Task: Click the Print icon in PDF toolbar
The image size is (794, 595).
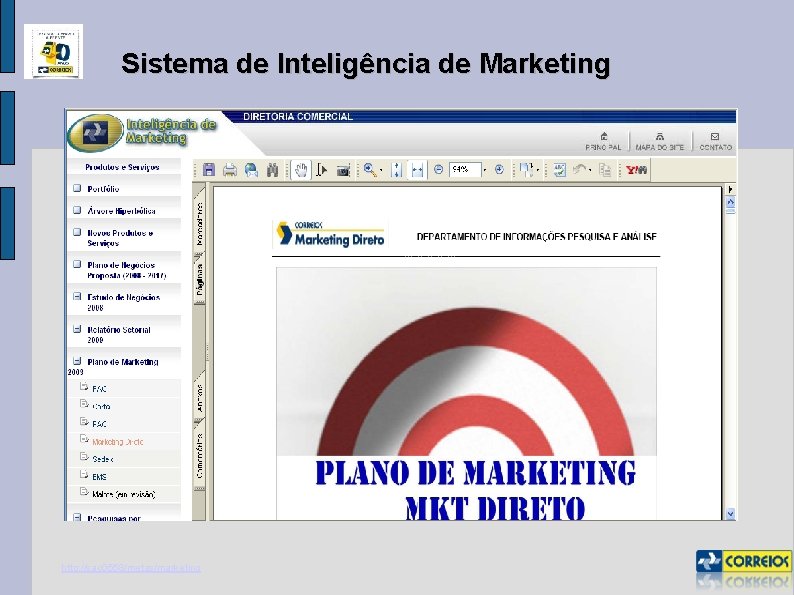Action: point(230,170)
